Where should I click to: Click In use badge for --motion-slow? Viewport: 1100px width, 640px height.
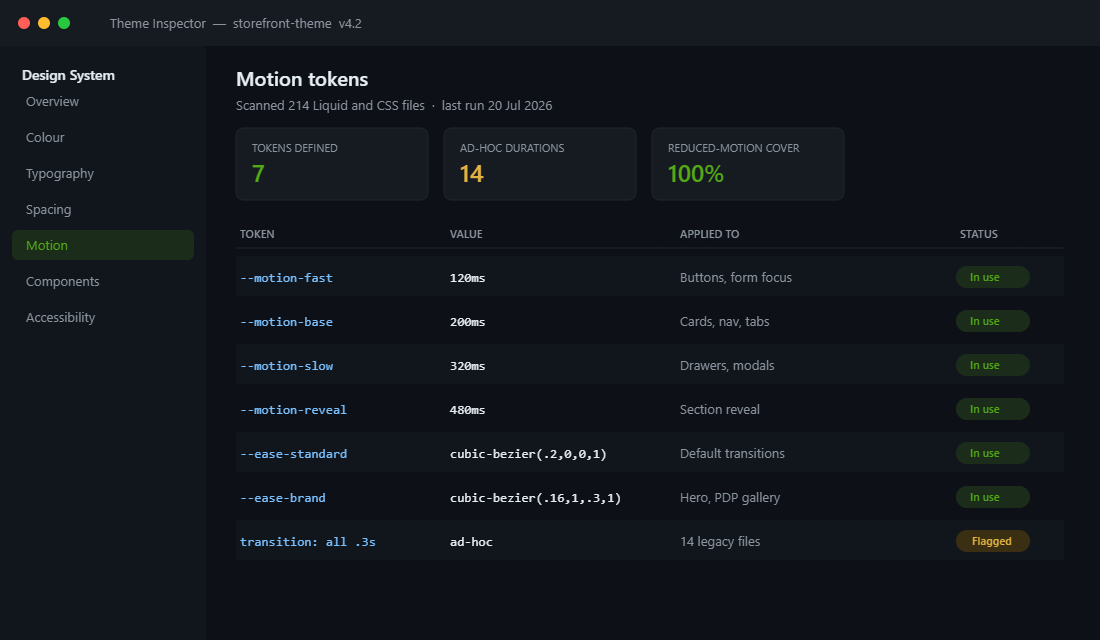(x=993, y=365)
